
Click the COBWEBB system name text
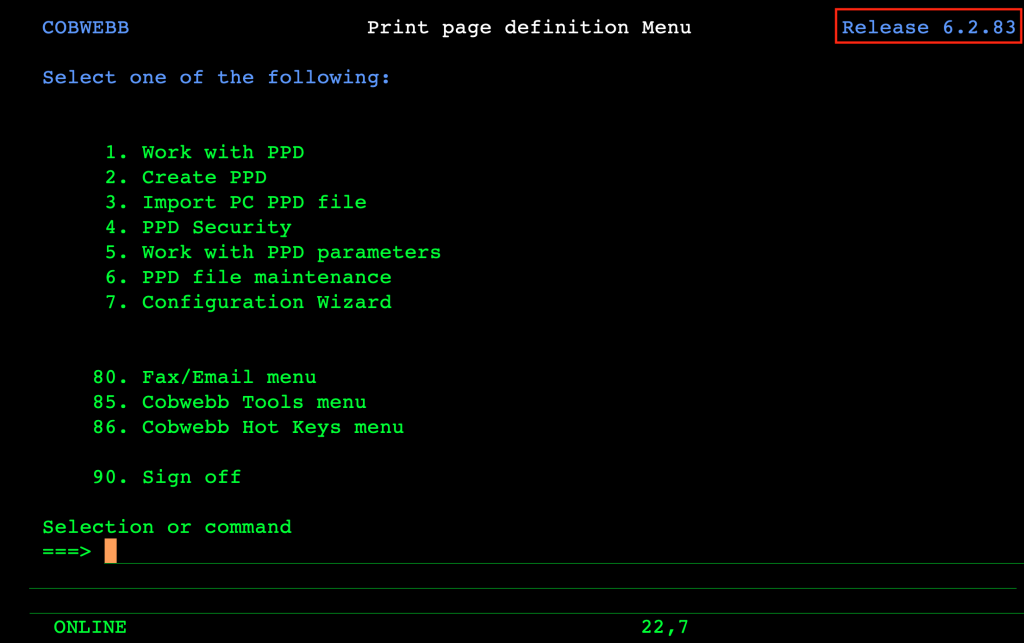coord(86,27)
